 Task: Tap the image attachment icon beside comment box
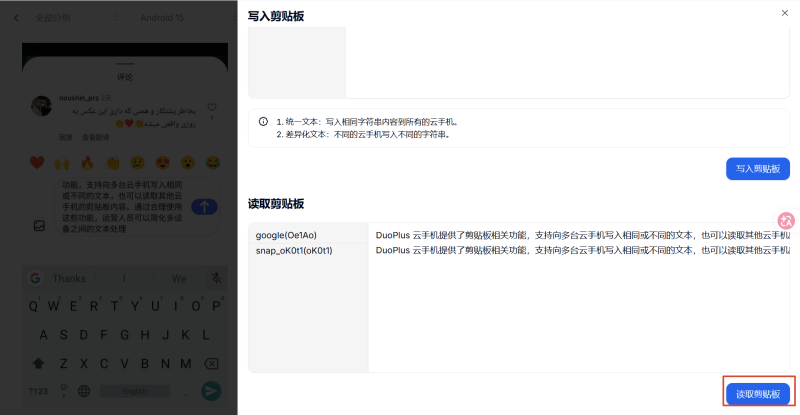click(x=39, y=226)
